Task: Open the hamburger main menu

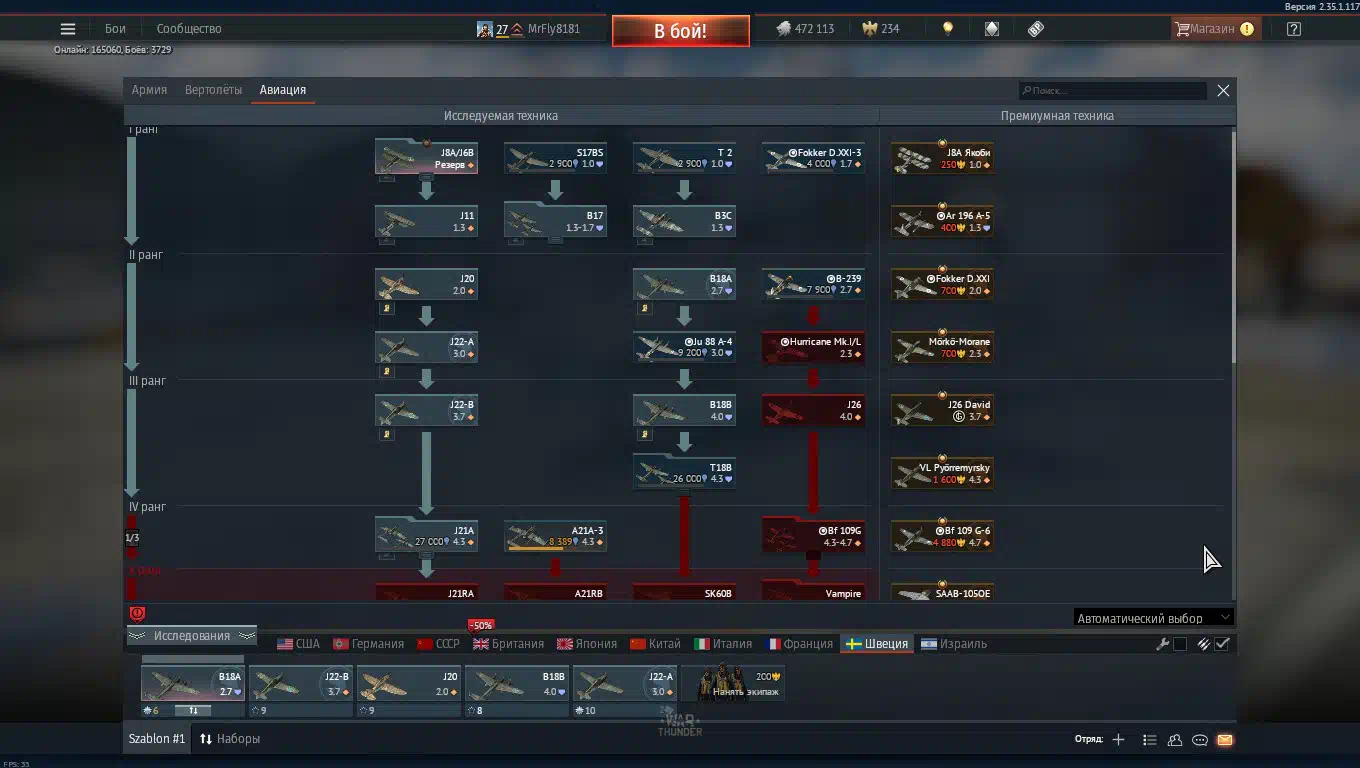Action: click(x=68, y=29)
